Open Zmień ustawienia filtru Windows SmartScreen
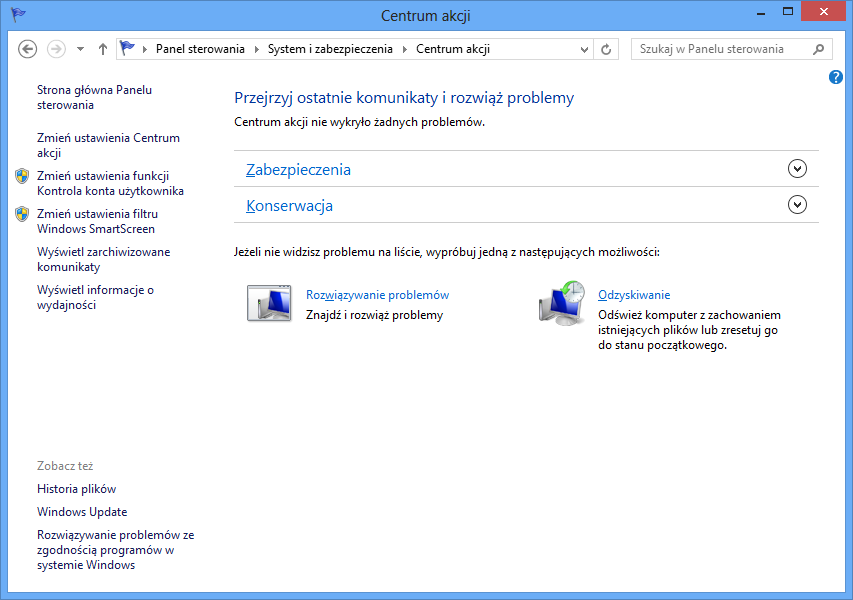This screenshot has height=600, width=853. click(97, 221)
